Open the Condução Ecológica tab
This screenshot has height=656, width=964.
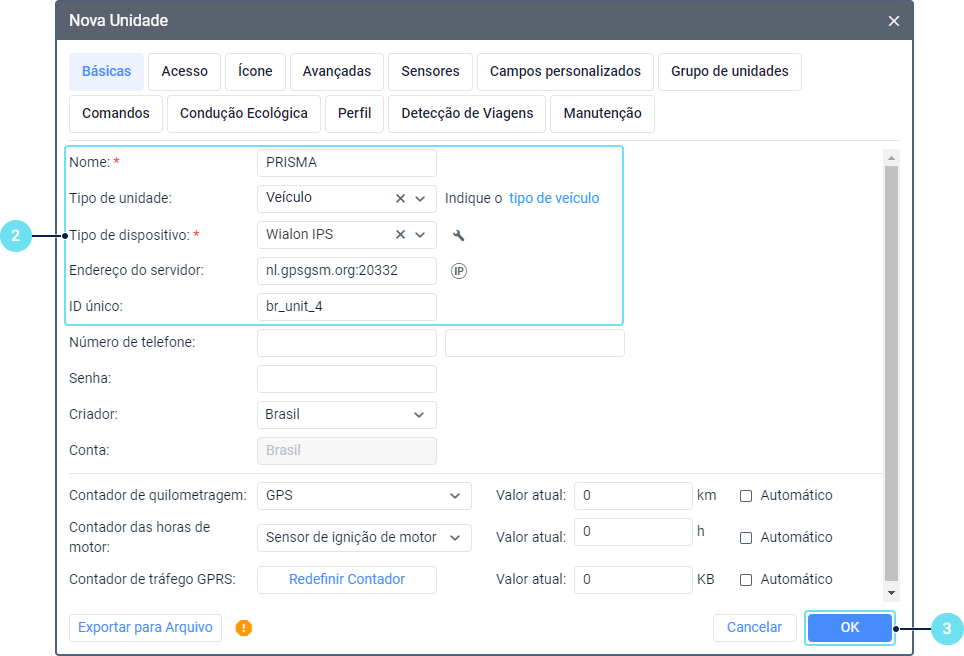(x=244, y=114)
